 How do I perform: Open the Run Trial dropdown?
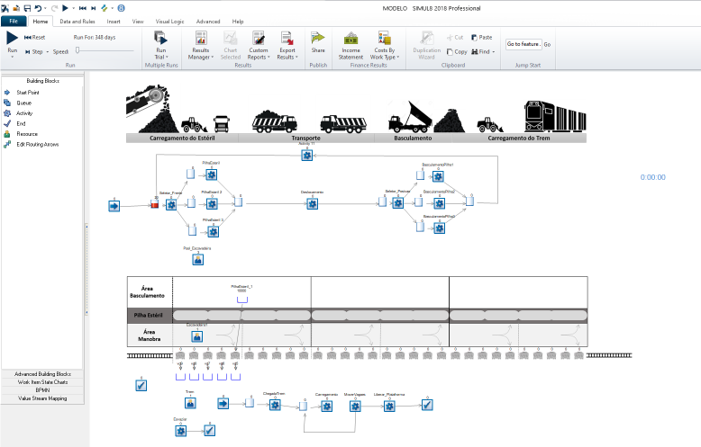160,43
